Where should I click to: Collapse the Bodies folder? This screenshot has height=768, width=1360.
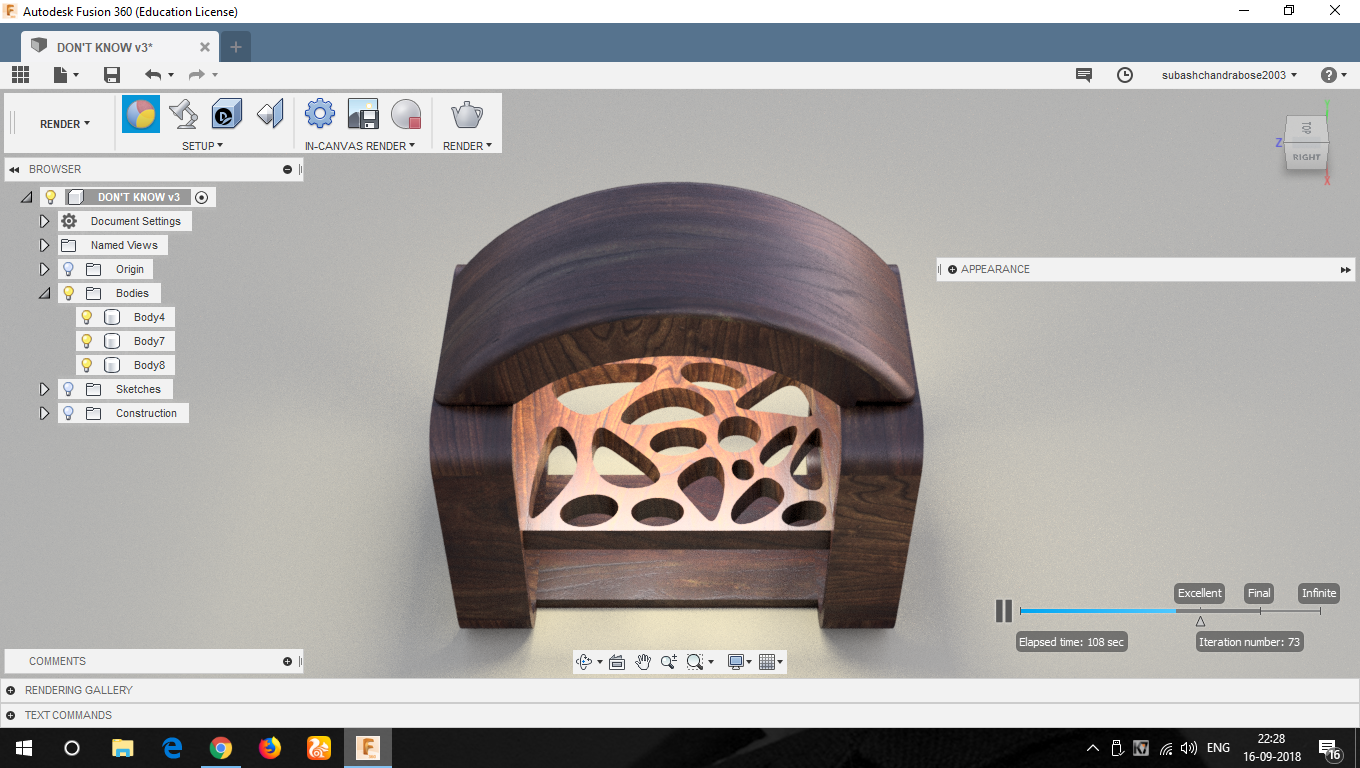44,292
